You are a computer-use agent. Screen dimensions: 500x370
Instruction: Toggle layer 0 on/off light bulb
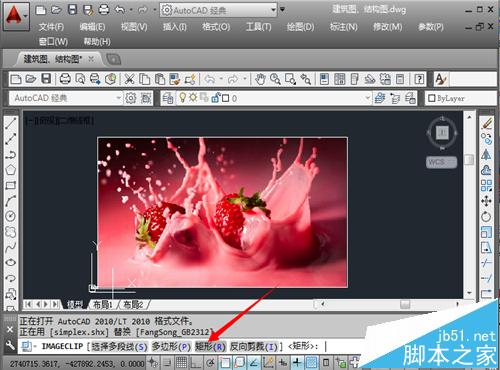(183, 97)
